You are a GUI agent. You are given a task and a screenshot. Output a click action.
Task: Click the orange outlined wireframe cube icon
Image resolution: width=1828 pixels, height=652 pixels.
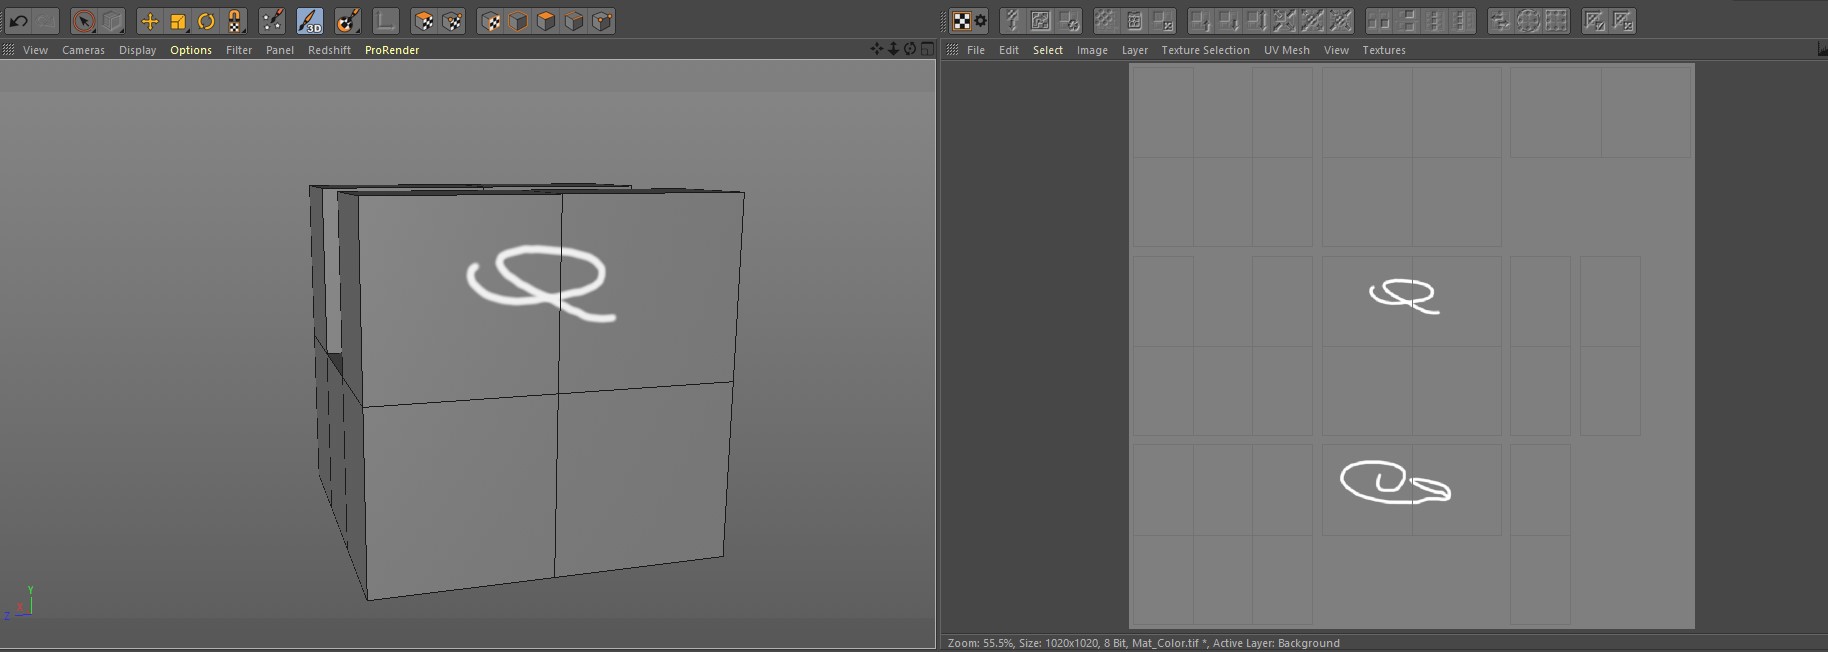pos(518,21)
